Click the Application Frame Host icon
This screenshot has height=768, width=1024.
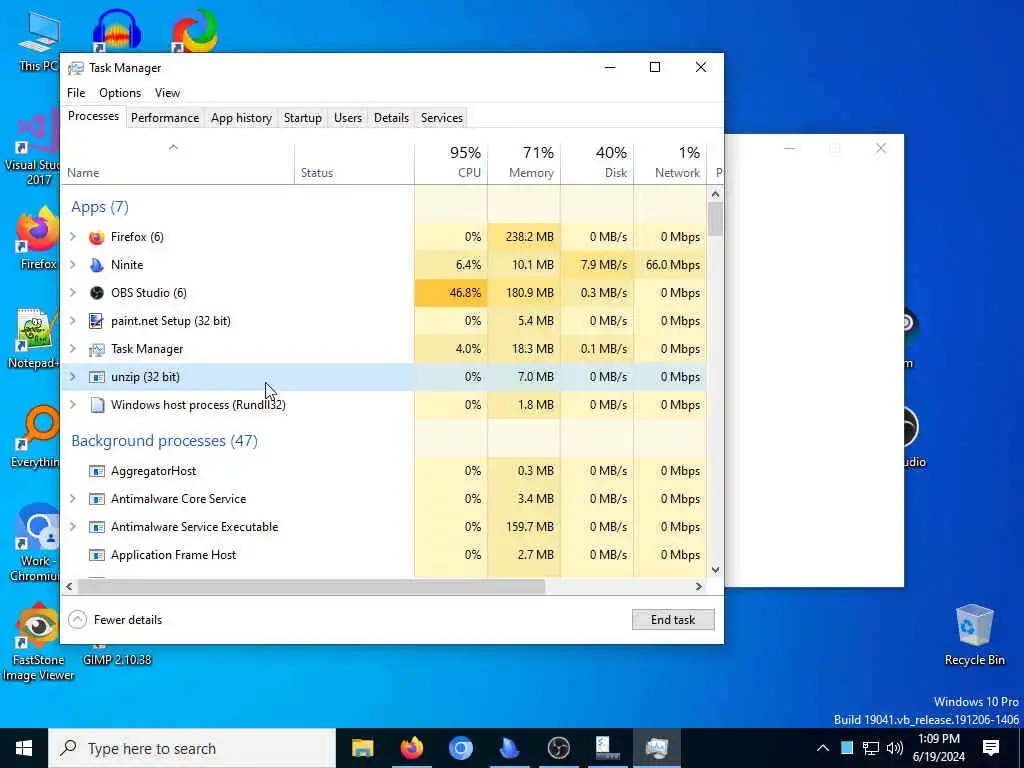(97, 555)
